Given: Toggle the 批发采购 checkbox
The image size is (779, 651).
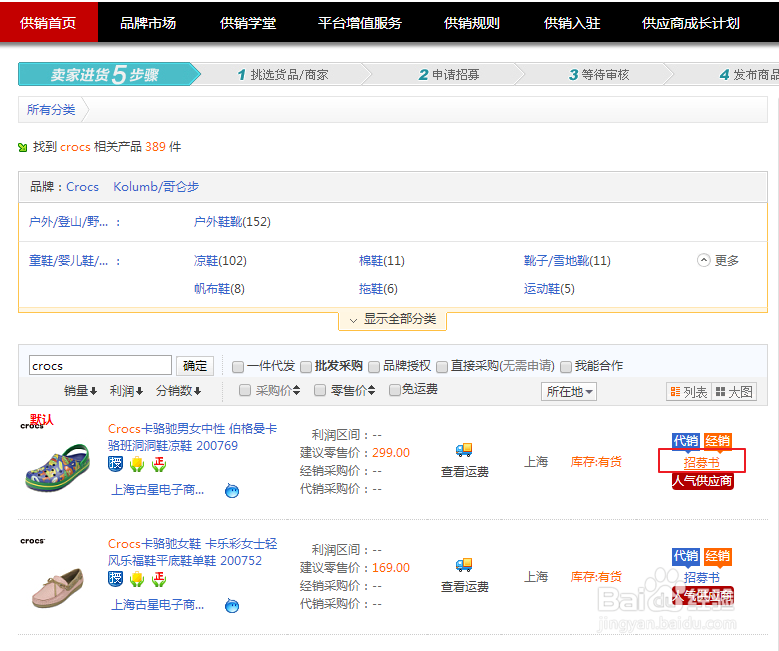Looking at the screenshot, I should click(x=306, y=367).
